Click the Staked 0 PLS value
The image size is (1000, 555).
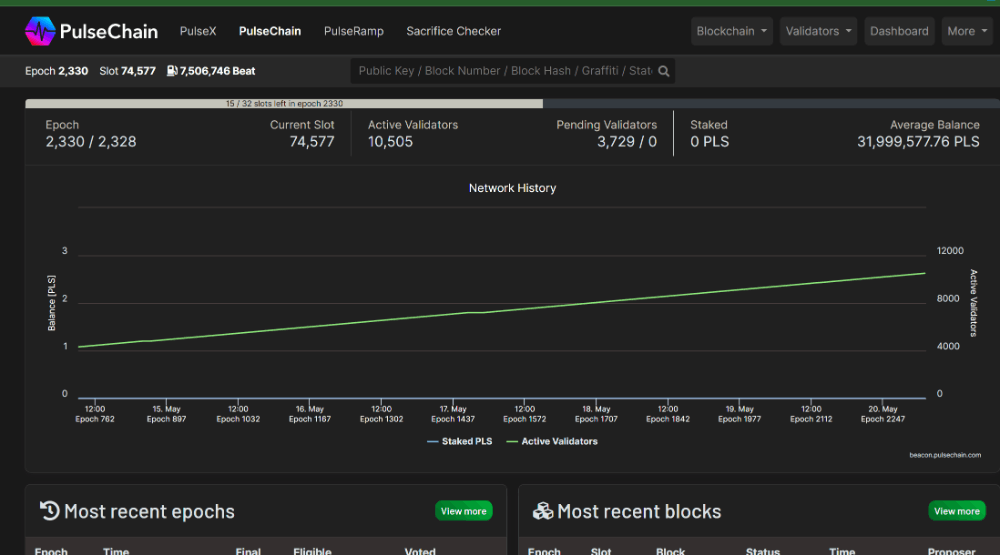[x=709, y=142]
